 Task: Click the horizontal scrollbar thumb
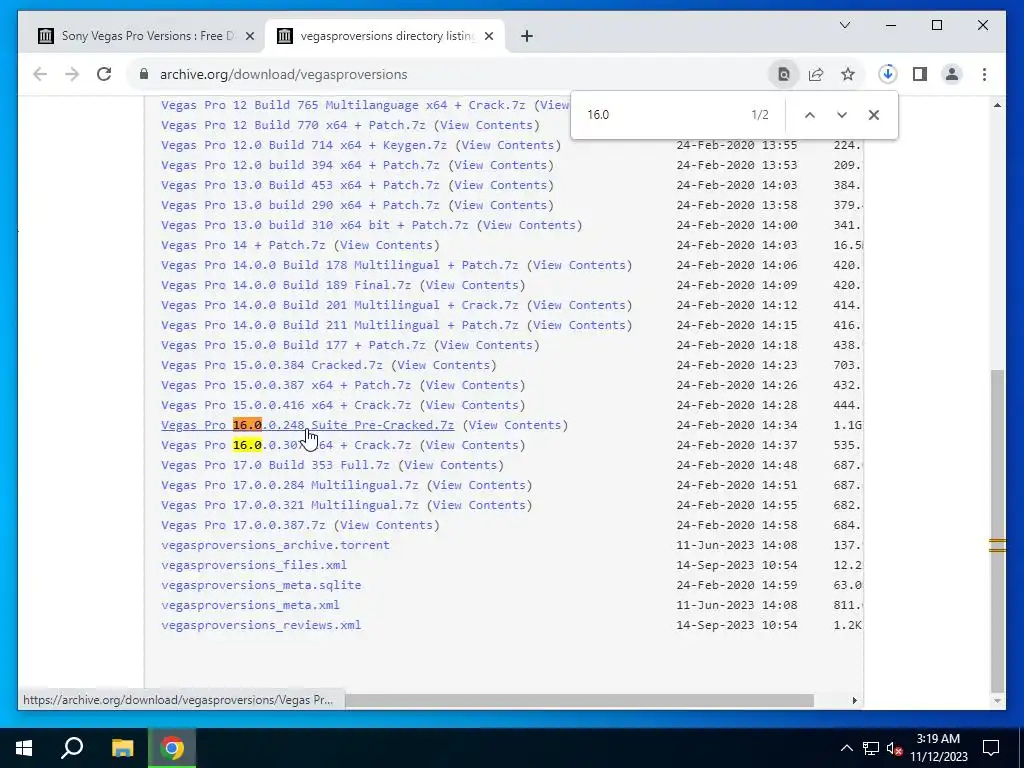(579, 700)
